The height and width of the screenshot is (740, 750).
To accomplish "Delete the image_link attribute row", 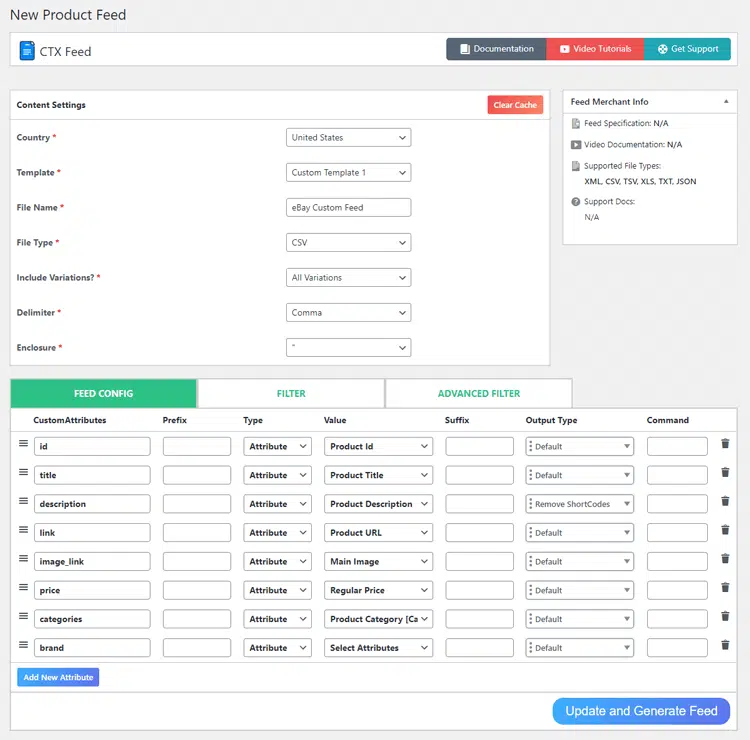I will pos(725,559).
